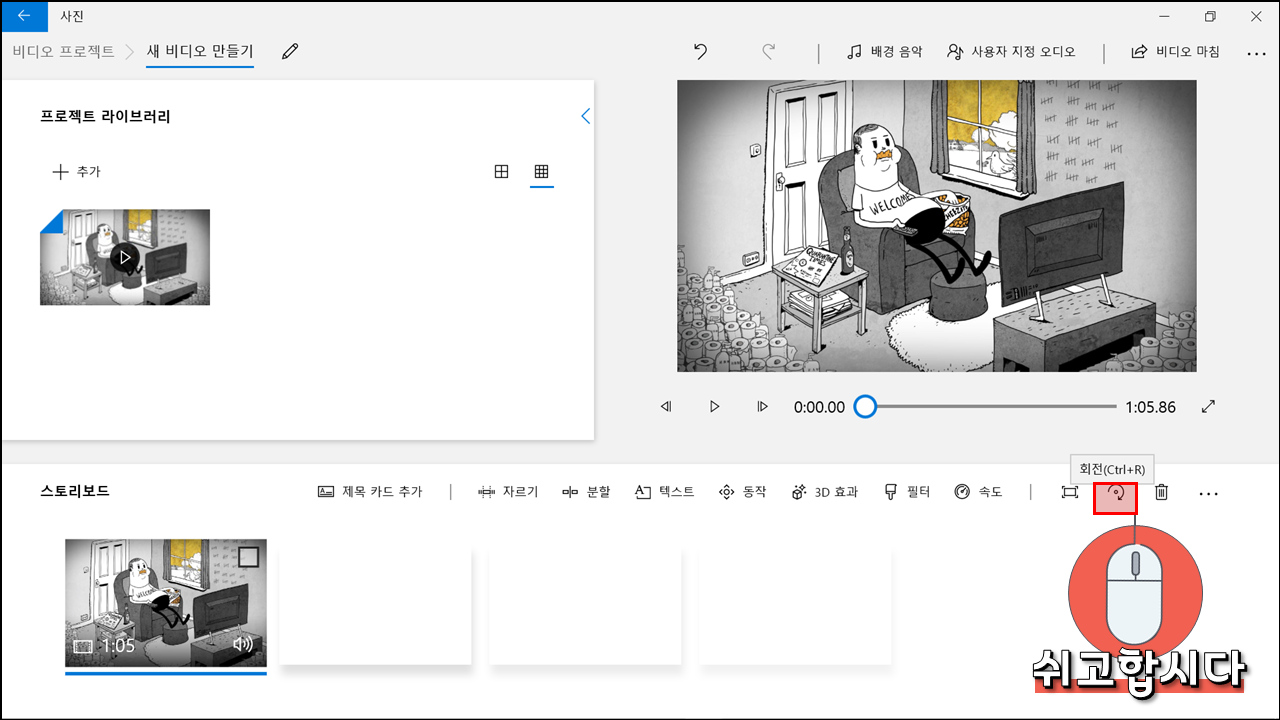This screenshot has width=1280, height=720.
Task: Undo the last action
Action: (x=701, y=51)
